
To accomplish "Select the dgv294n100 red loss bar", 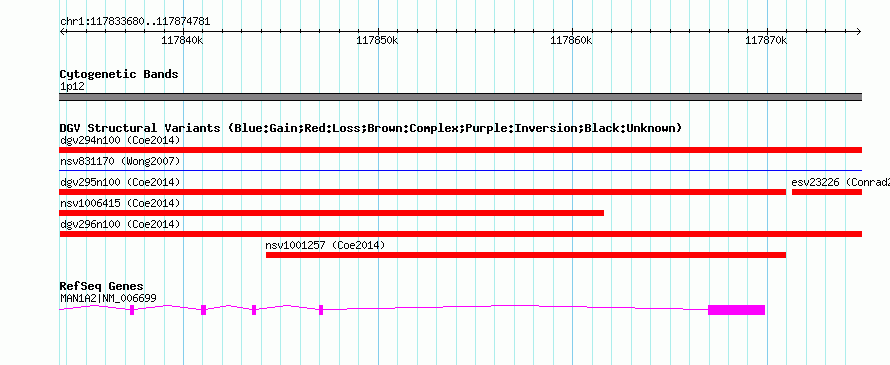I will pos(460,150).
